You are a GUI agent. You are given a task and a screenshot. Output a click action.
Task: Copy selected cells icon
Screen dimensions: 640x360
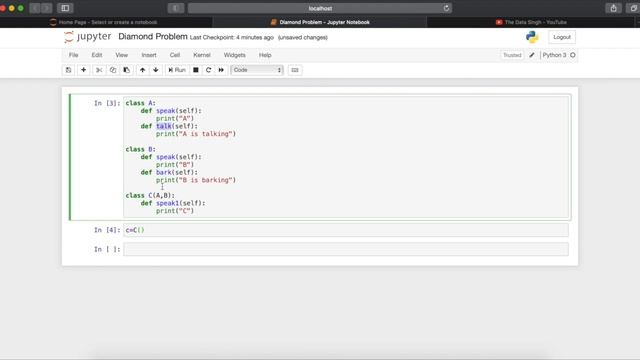(113, 70)
